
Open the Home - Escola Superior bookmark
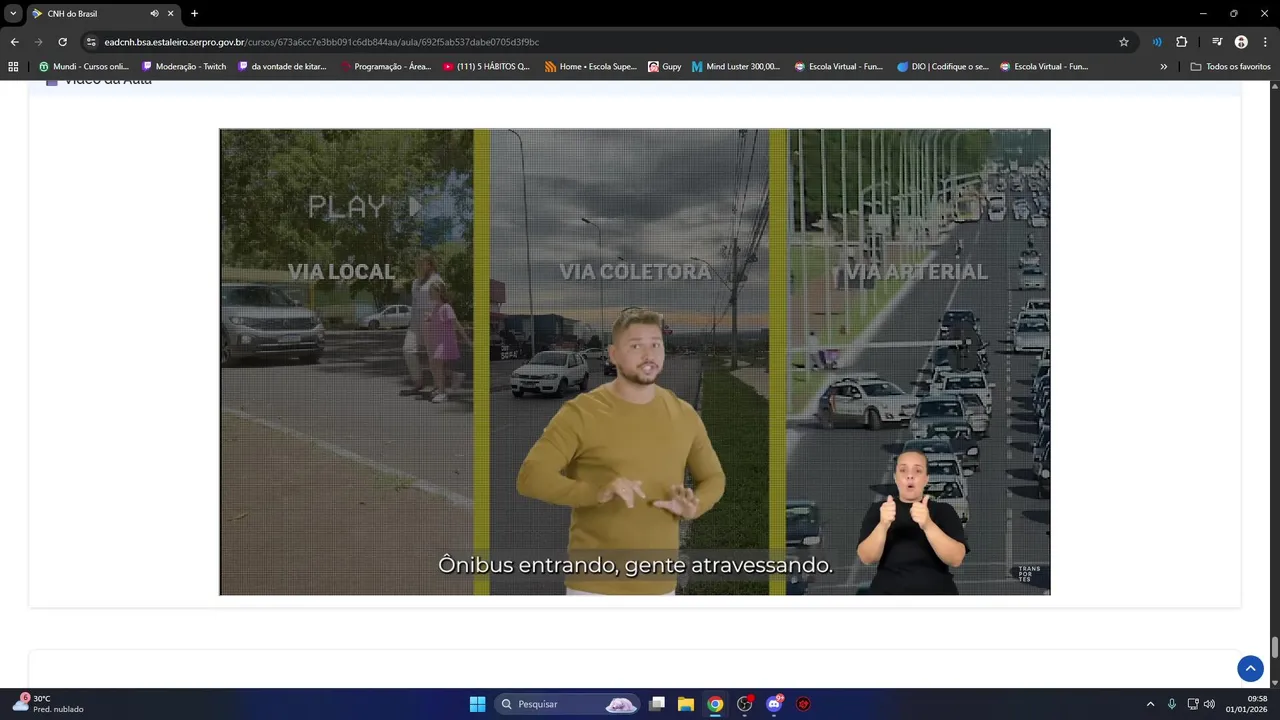pyautogui.click(x=591, y=66)
